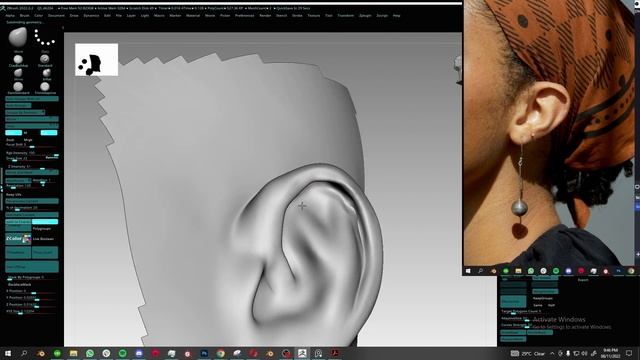Open the Transform menu
Screen dimensions: 640x360
[345, 16]
